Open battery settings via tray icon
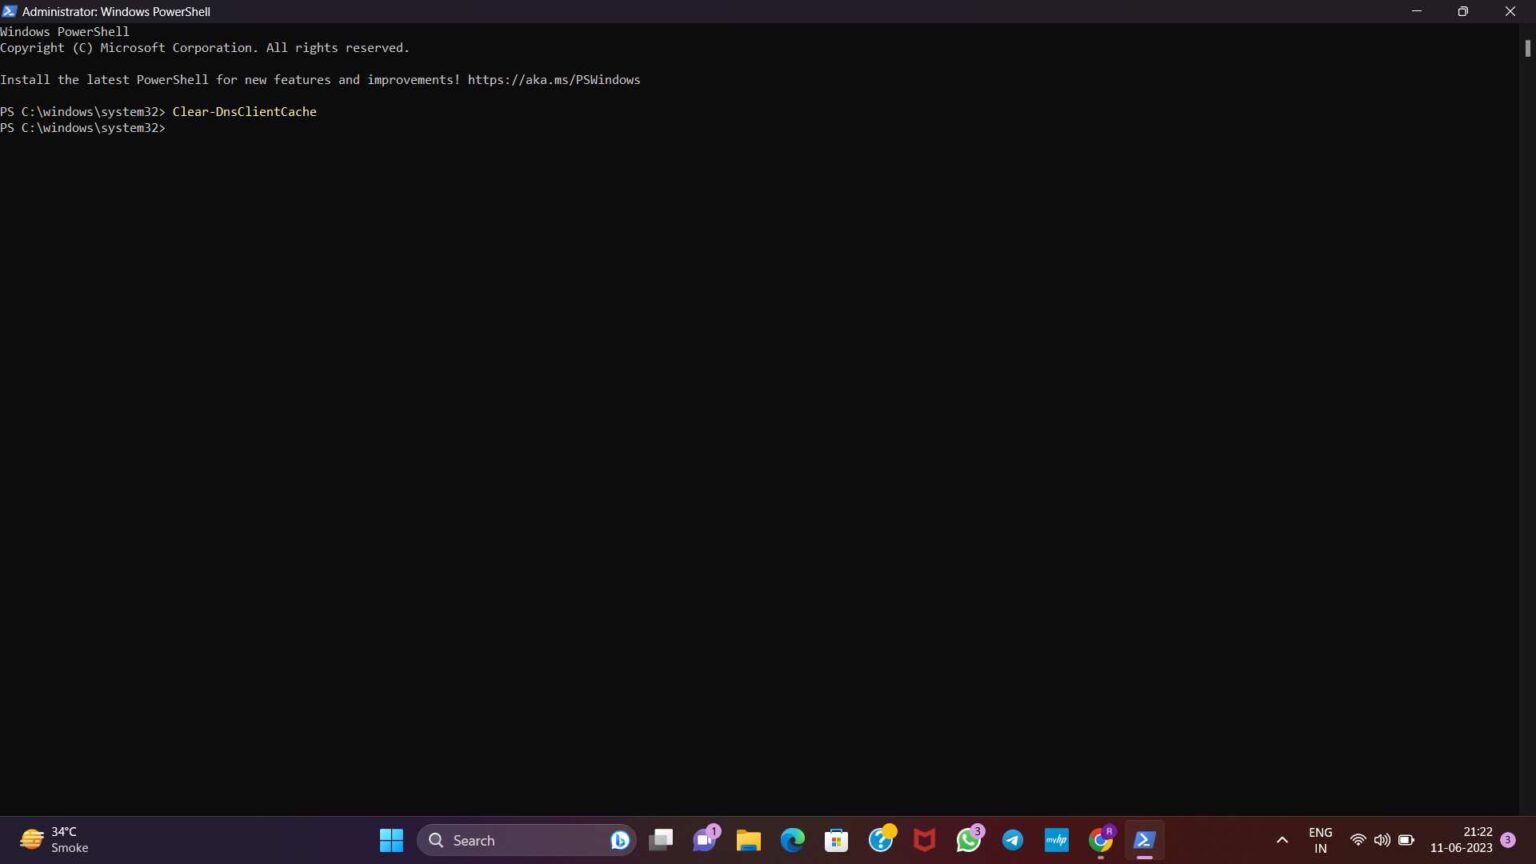 [x=1405, y=840]
